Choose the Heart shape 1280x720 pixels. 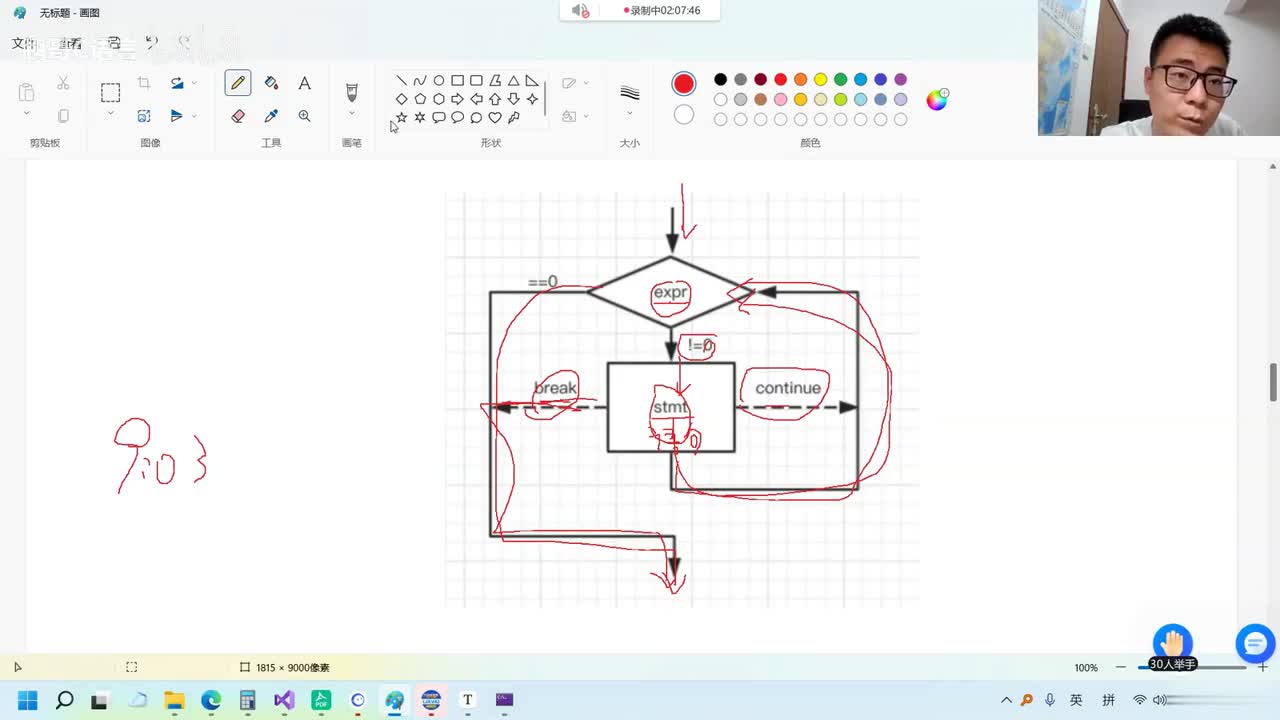click(x=495, y=117)
